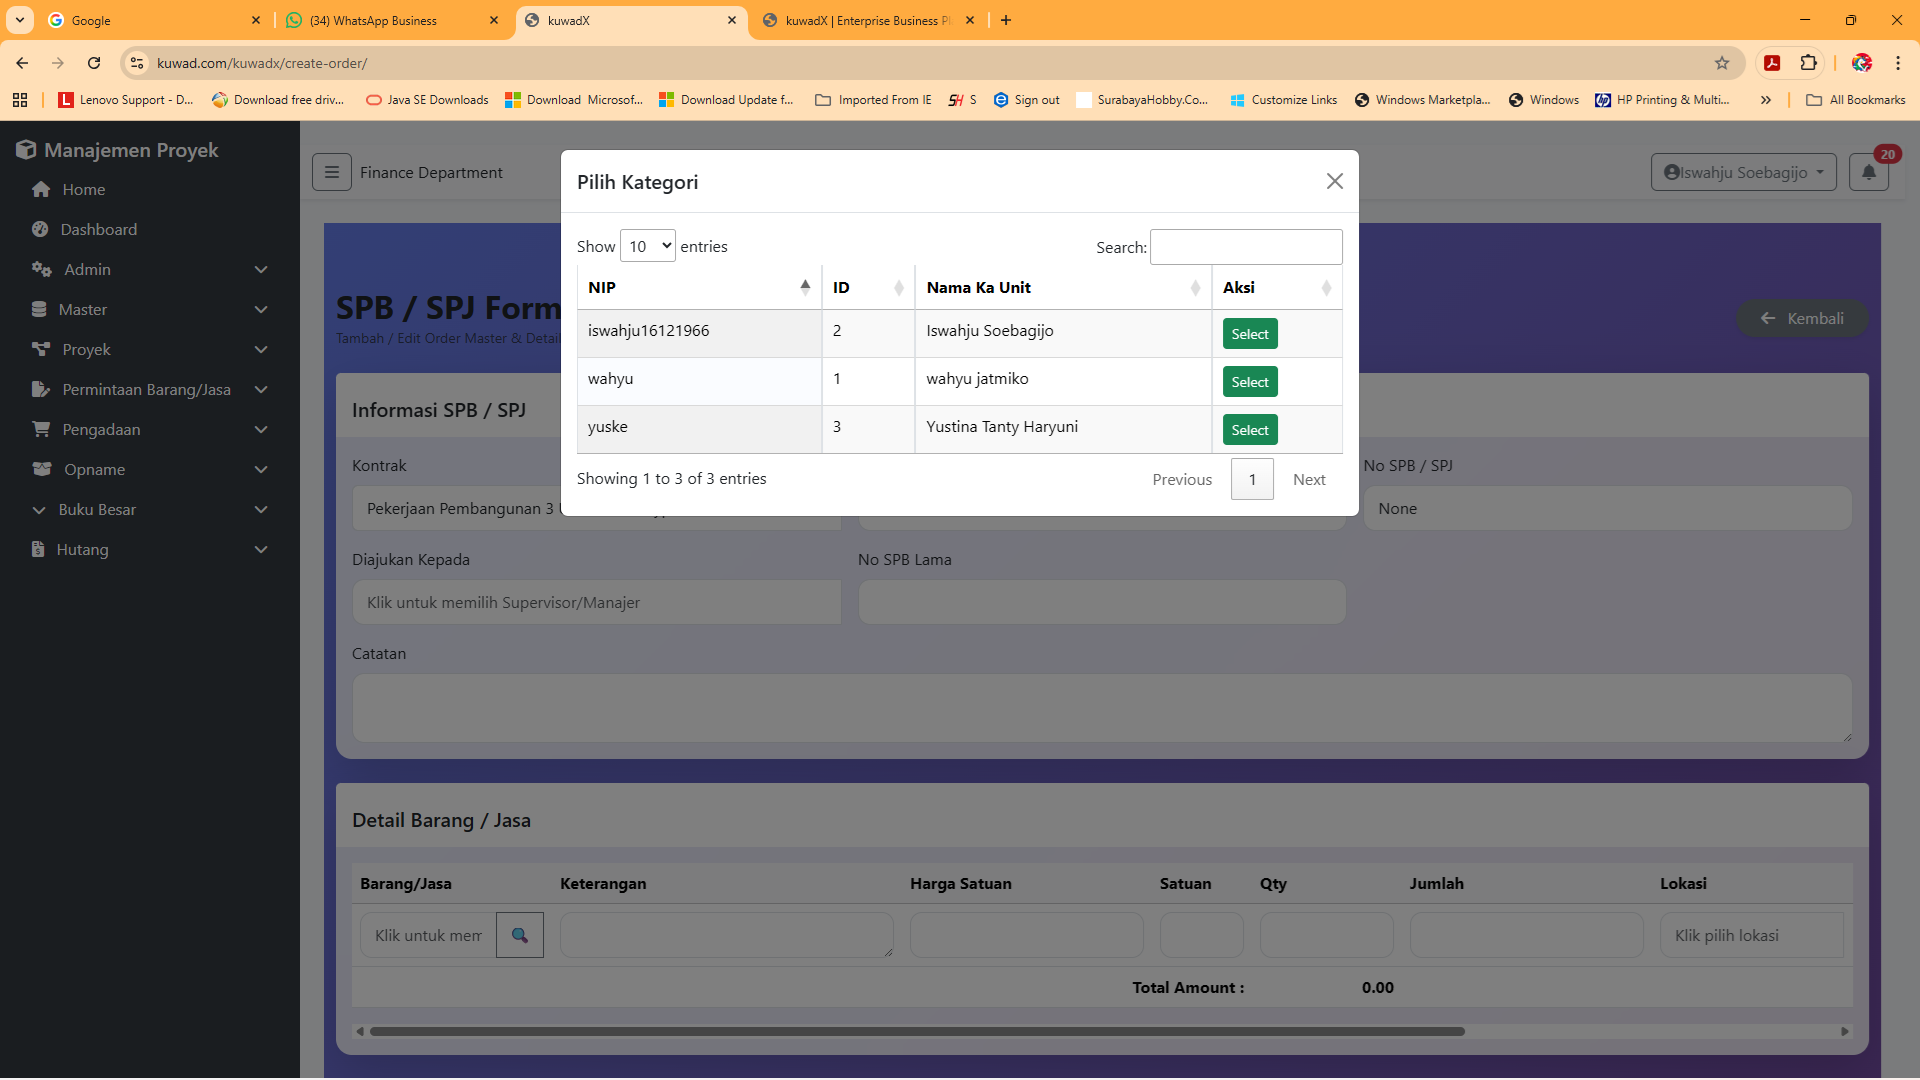Click the Opname boxes icon
The width and height of the screenshot is (1920, 1080).
point(42,469)
